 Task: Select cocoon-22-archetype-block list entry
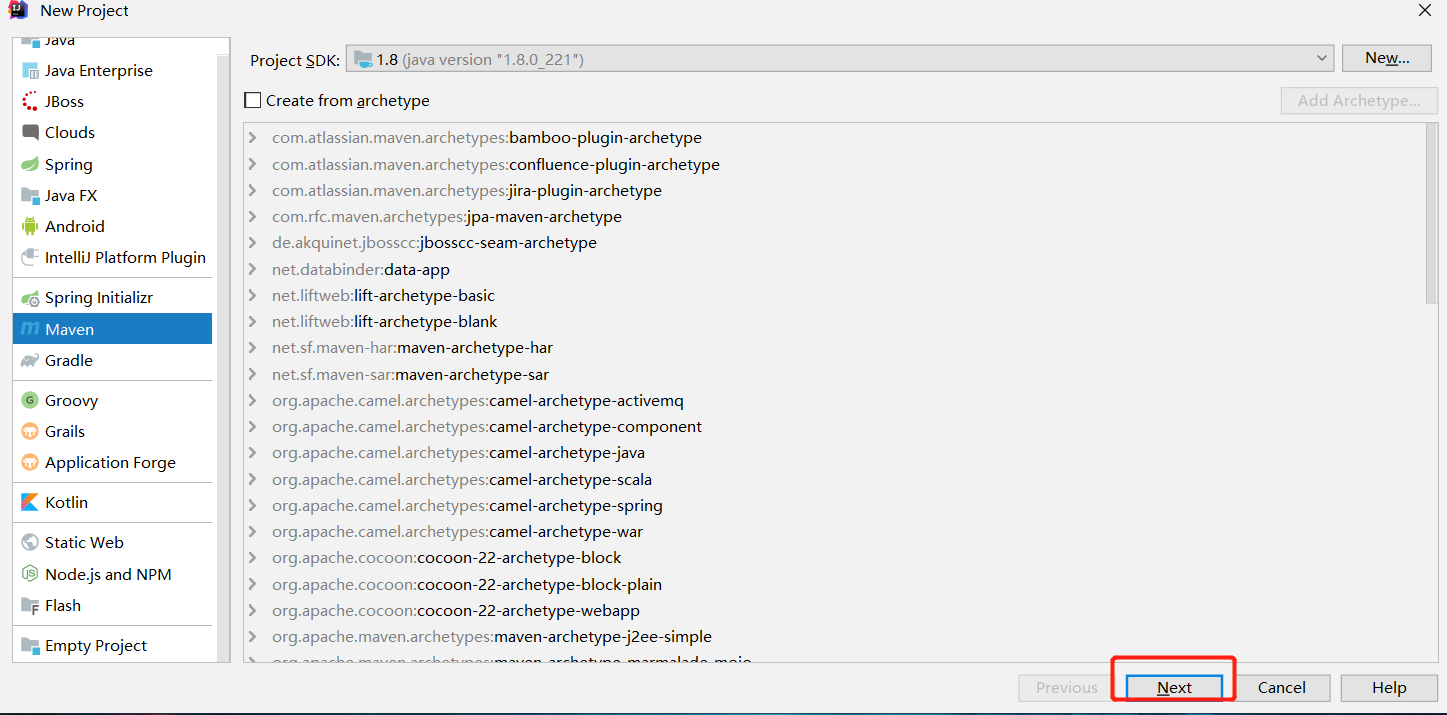(x=447, y=558)
